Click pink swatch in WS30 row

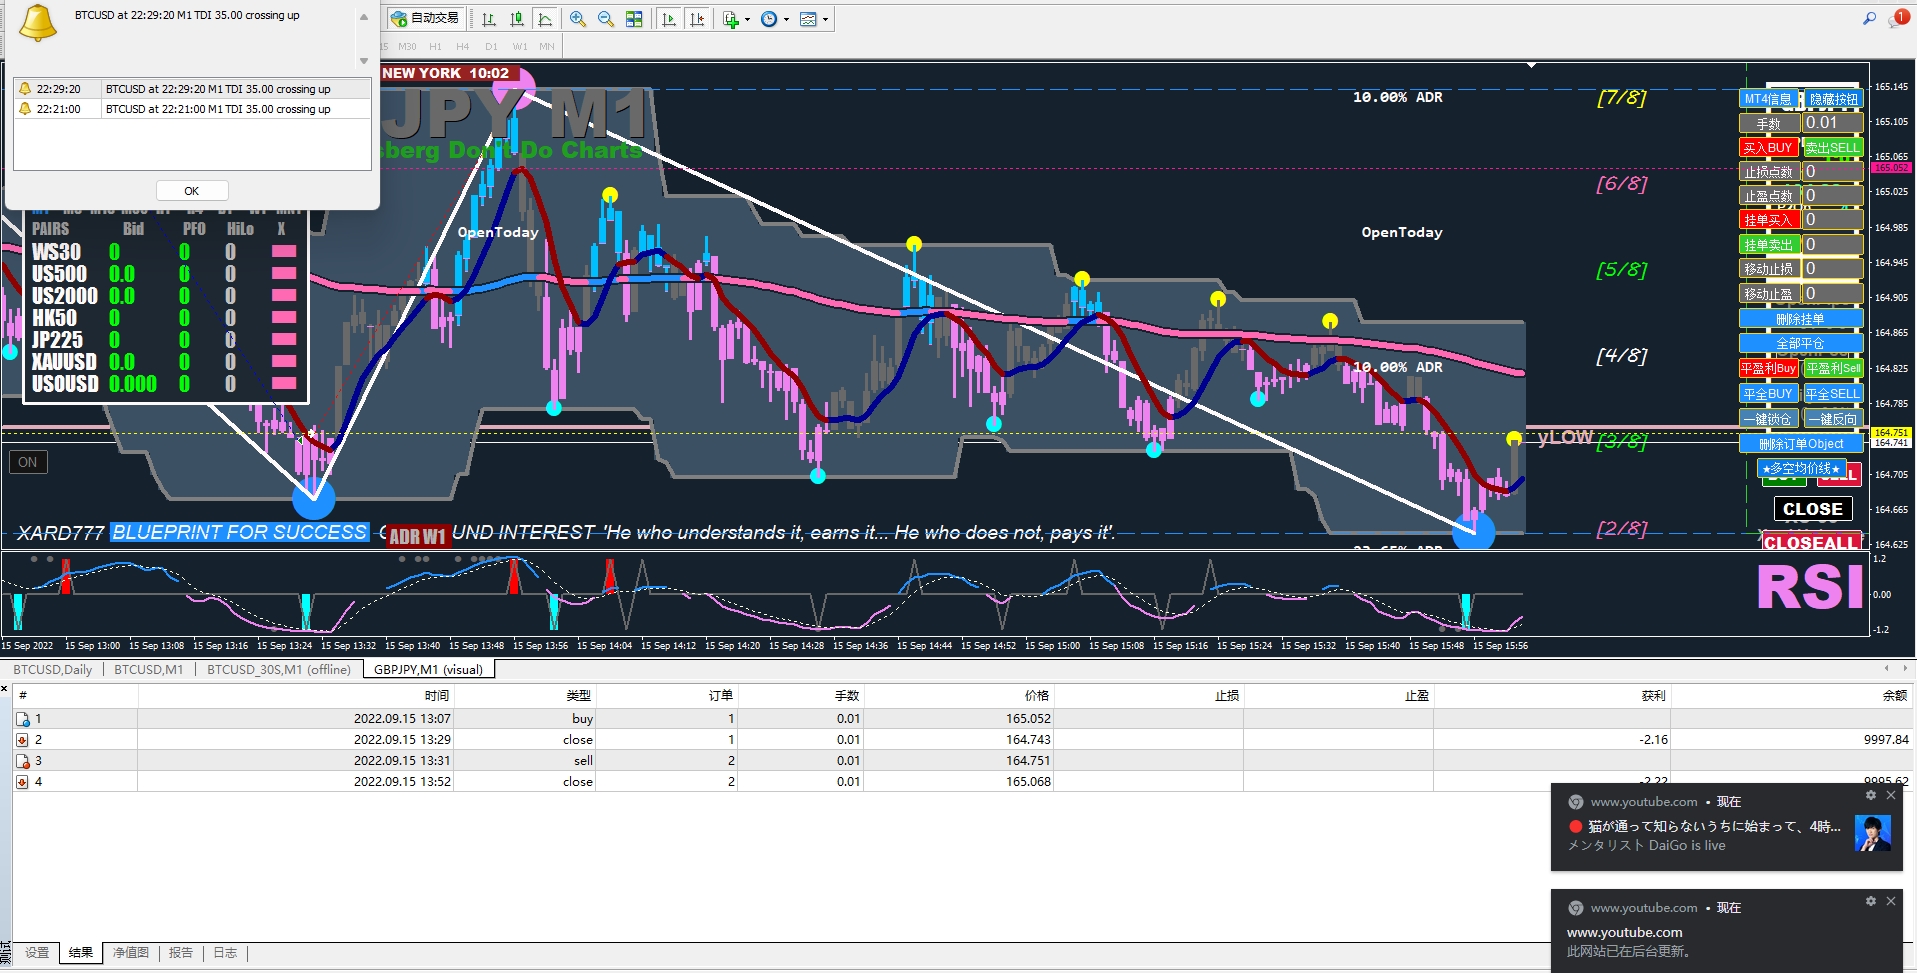[284, 251]
